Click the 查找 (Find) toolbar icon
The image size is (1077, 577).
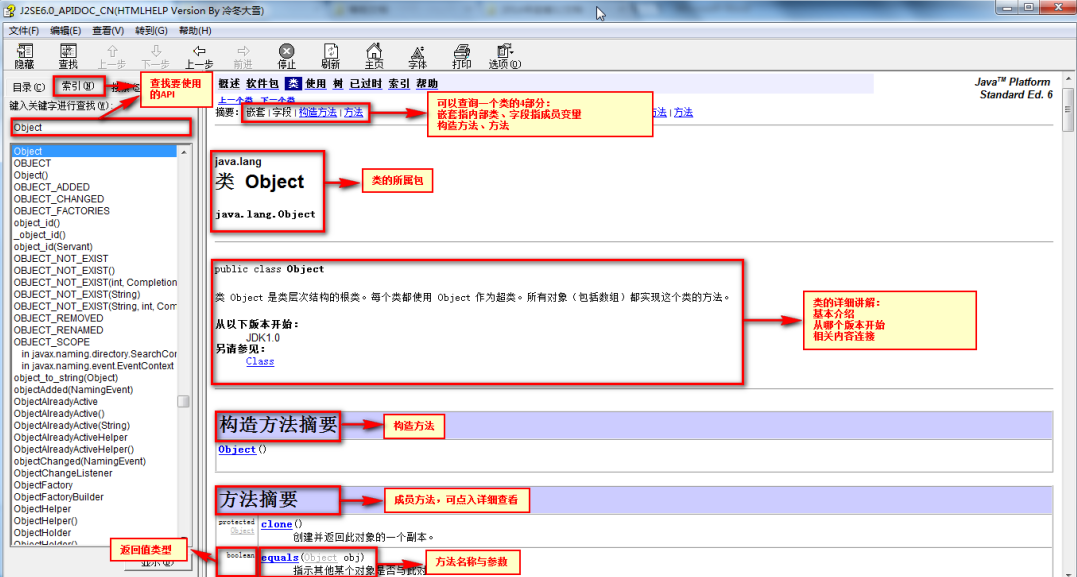click(67, 52)
